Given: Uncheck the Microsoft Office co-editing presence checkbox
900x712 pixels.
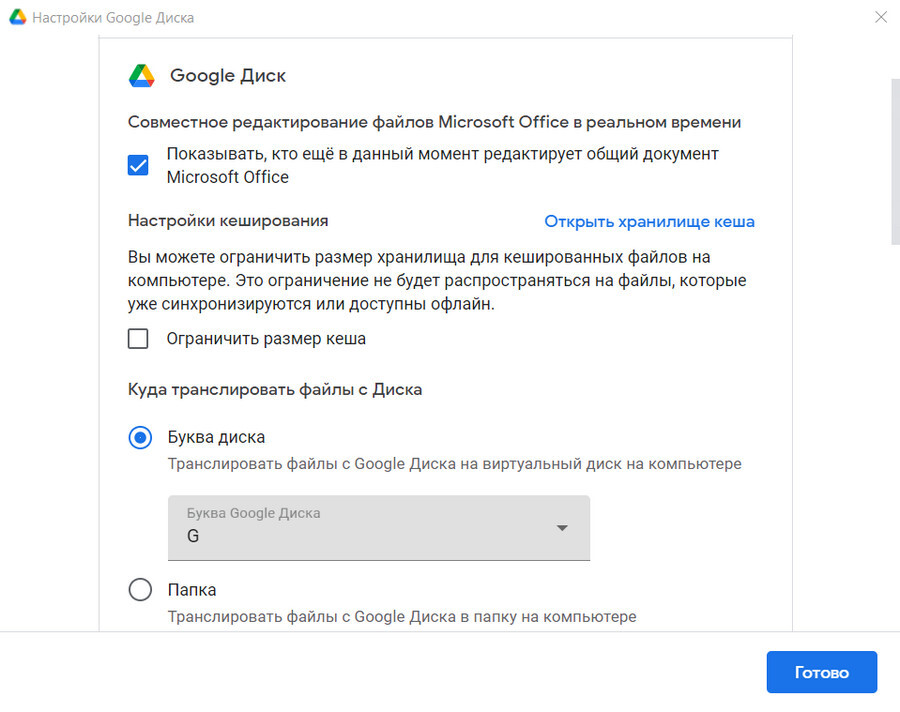Looking at the screenshot, I should (x=138, y=165).
